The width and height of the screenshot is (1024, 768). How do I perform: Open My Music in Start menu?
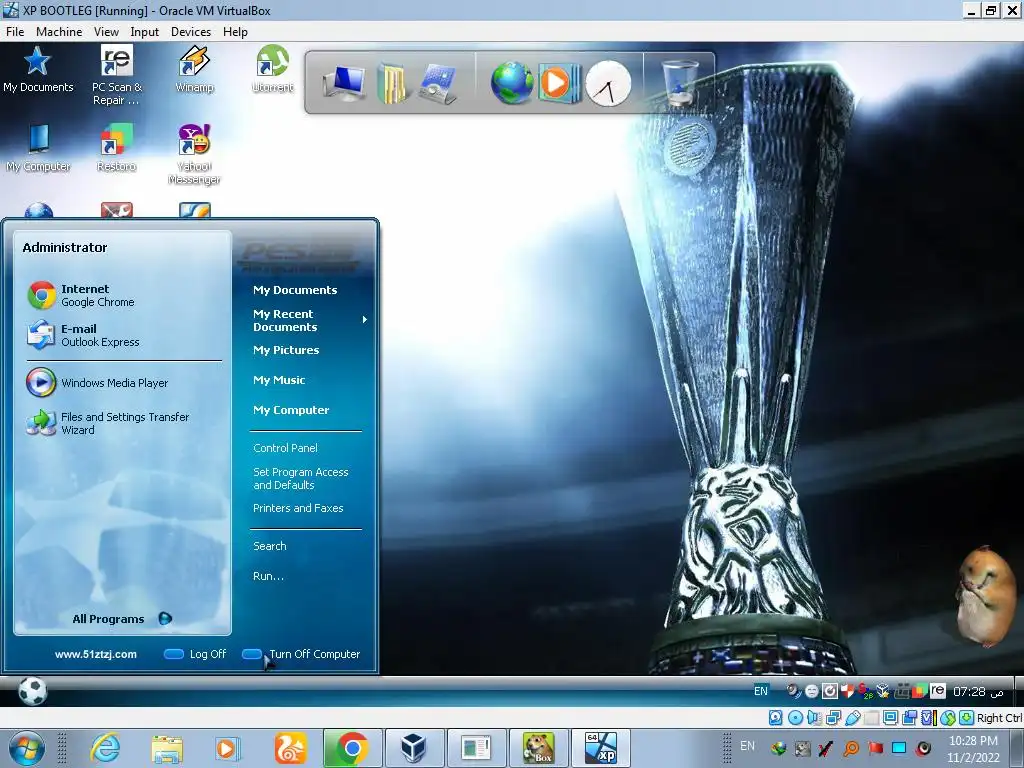279,380
